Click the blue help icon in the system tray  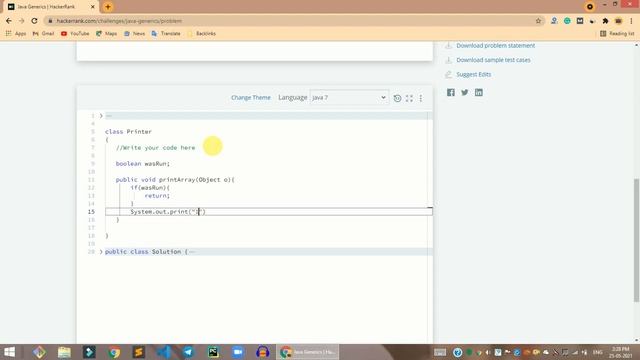pos(458,352)
